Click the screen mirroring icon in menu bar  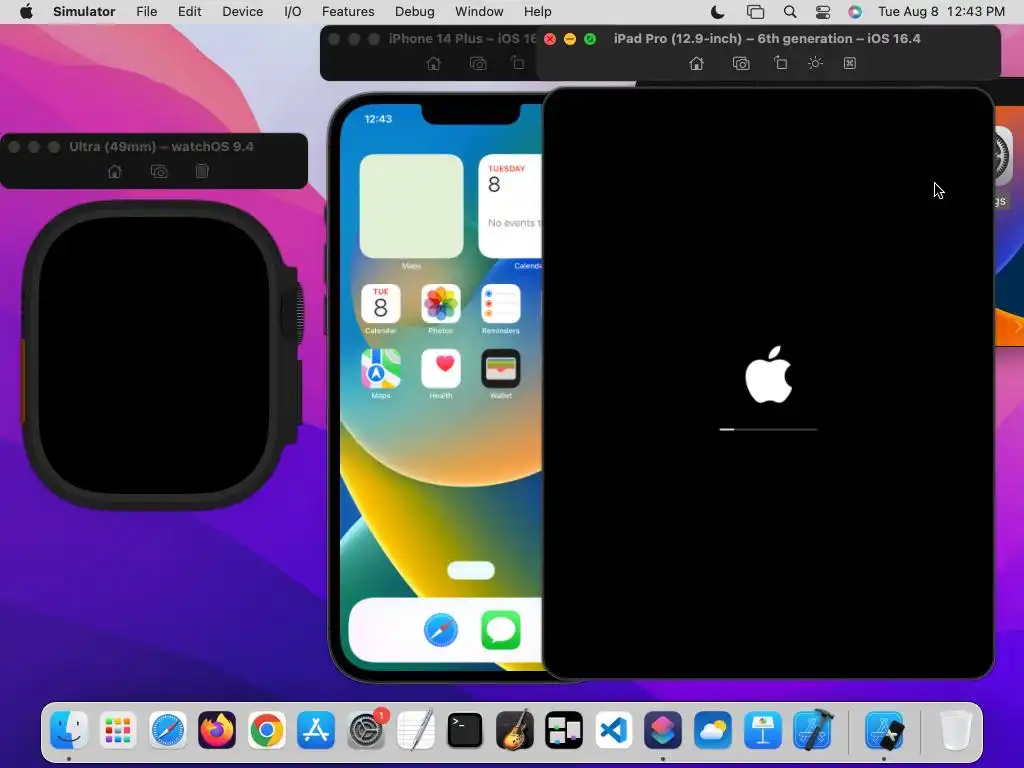pyautogui.click(x=755, y=12)
